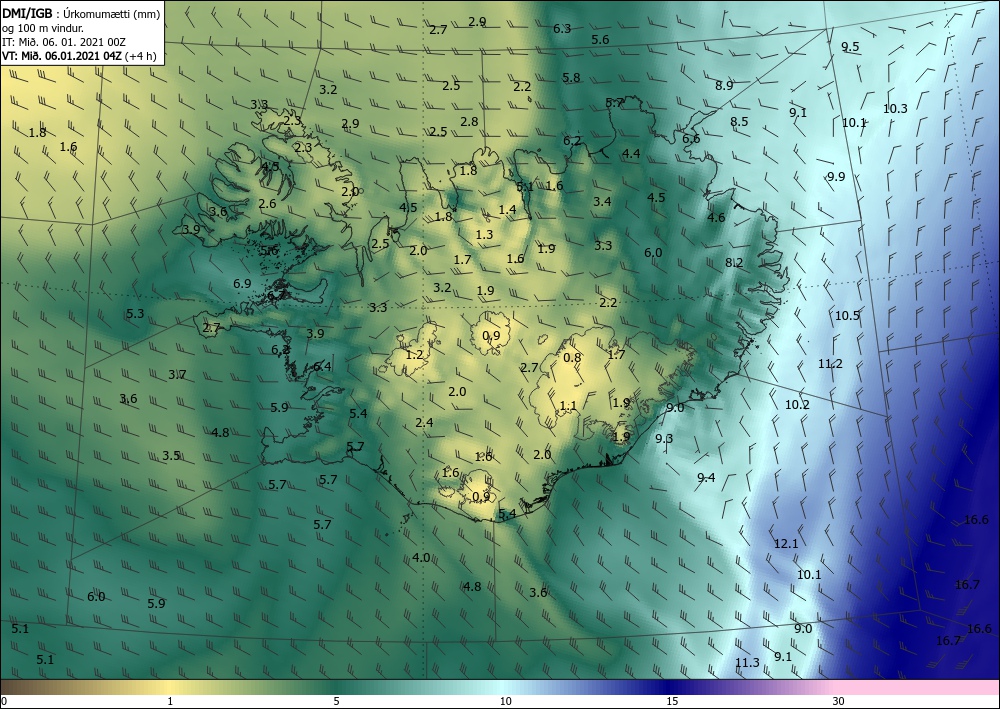Viewport: 1000px width, 709px height.
Task: Click the 1.3 value label
Action: (484, 234)
